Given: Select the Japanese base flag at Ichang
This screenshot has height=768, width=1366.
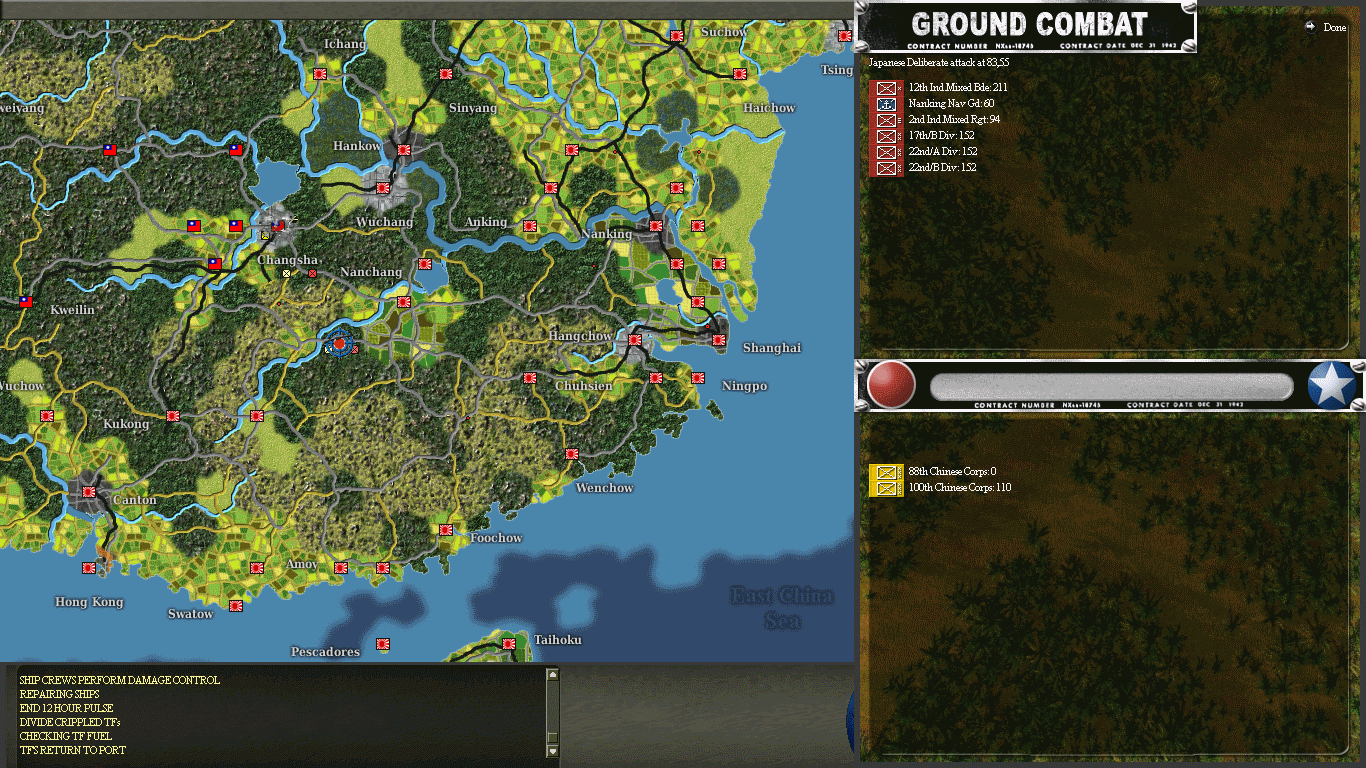Looking at the screenshot, I should pos(320,74).
